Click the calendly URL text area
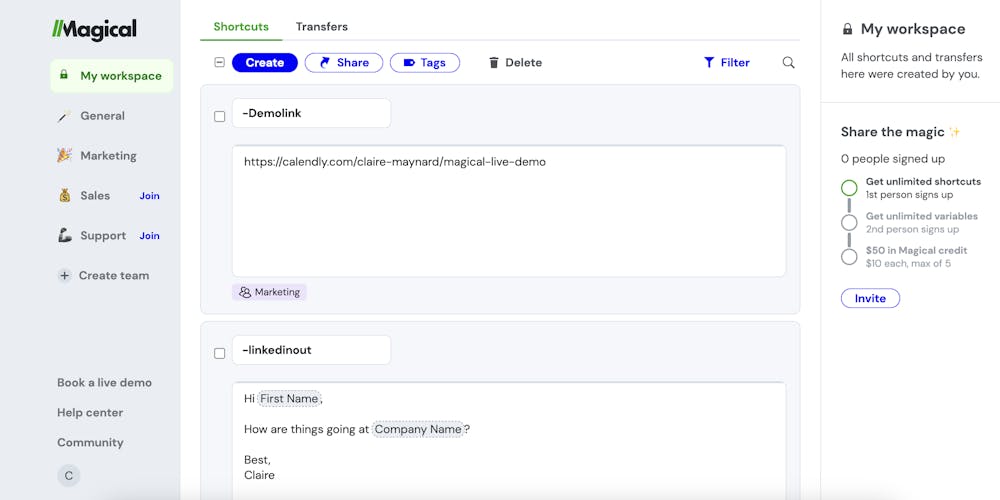The height and width of the screenshot is (500, 1000). [x=509, y=211]
